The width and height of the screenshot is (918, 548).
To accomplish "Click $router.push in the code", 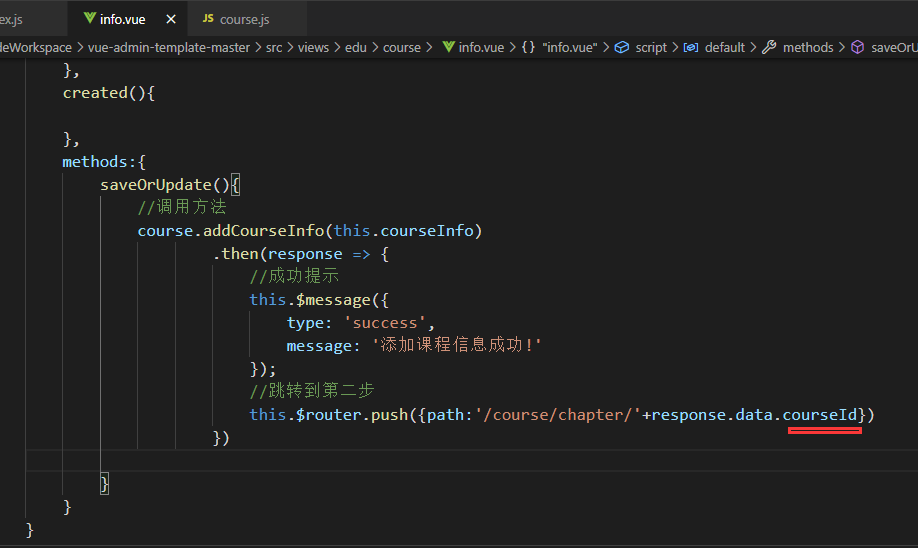I will [352, 415].
